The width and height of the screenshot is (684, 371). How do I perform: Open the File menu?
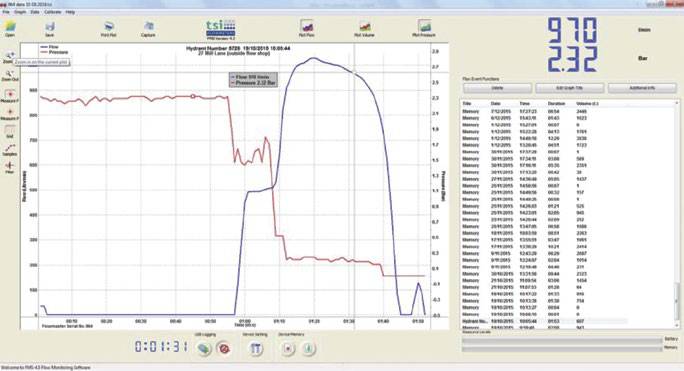[x=6, y=12]
